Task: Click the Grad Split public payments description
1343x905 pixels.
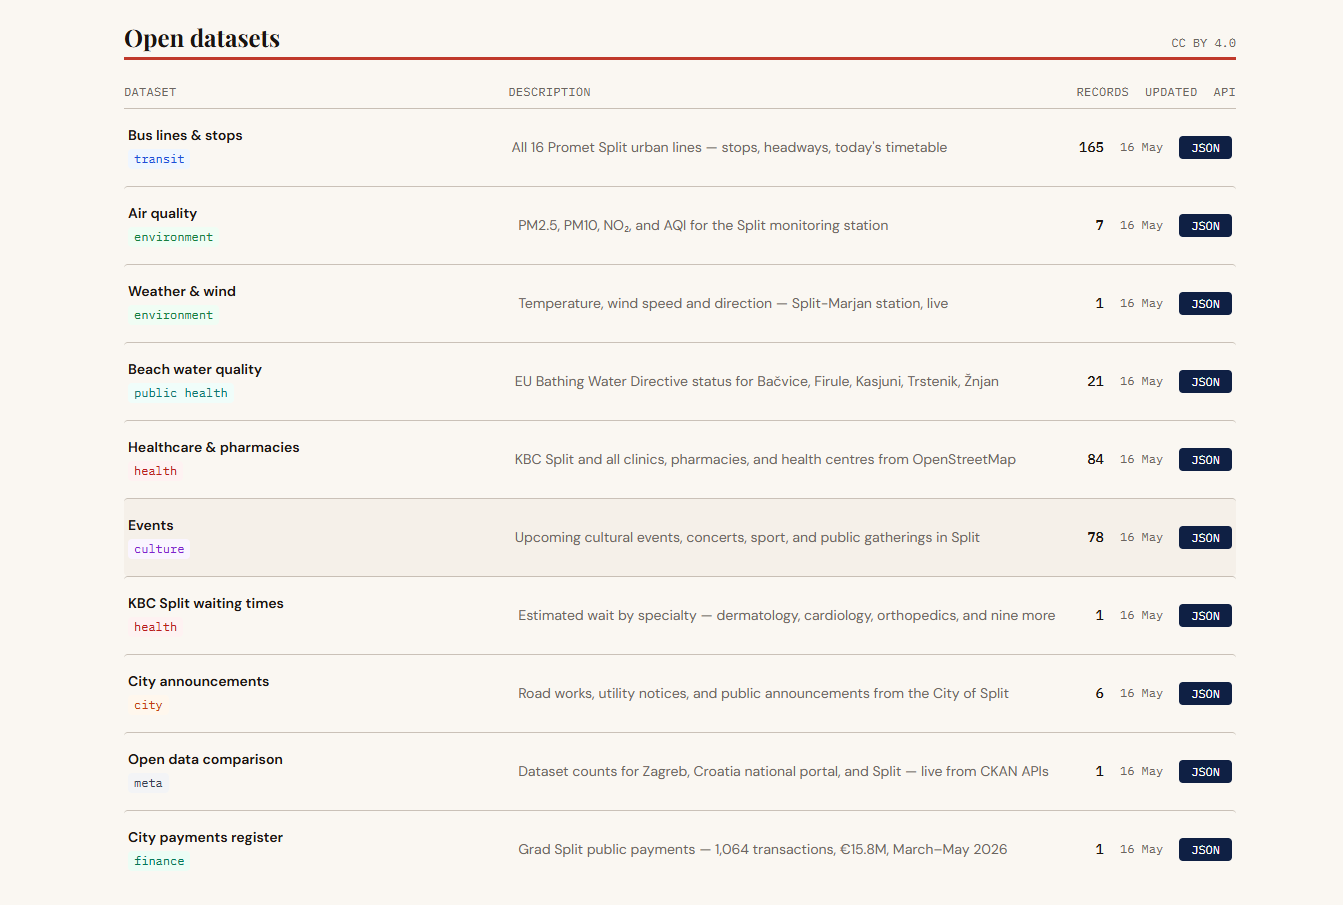Action: (762, 849)
